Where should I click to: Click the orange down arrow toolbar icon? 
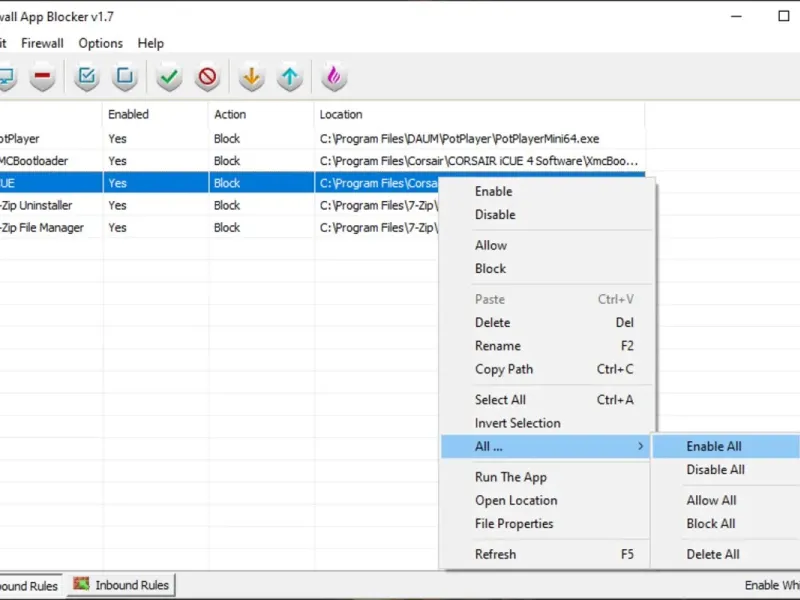[252, 77]
